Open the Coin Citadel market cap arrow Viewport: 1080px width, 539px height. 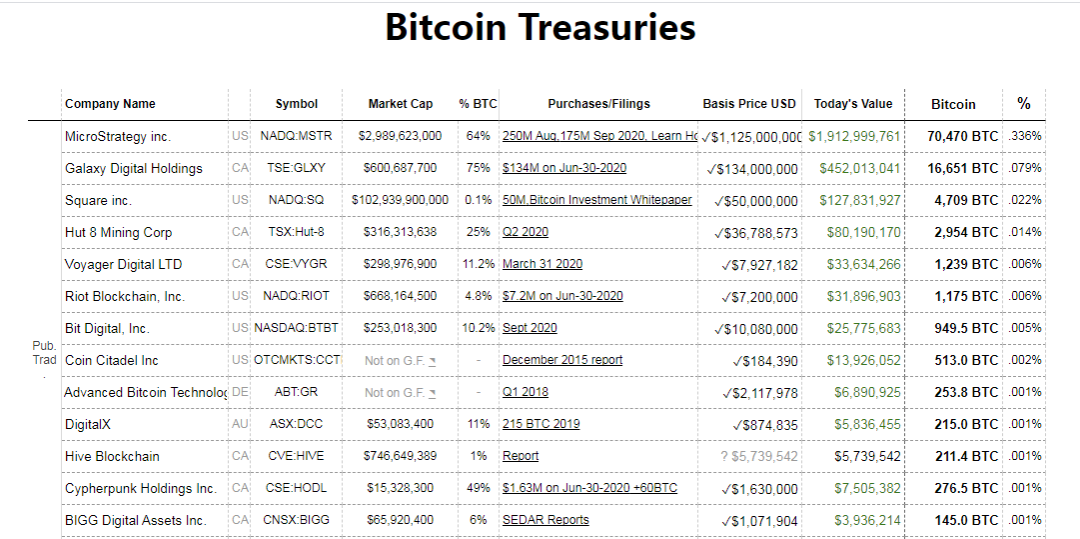[432, 361]
